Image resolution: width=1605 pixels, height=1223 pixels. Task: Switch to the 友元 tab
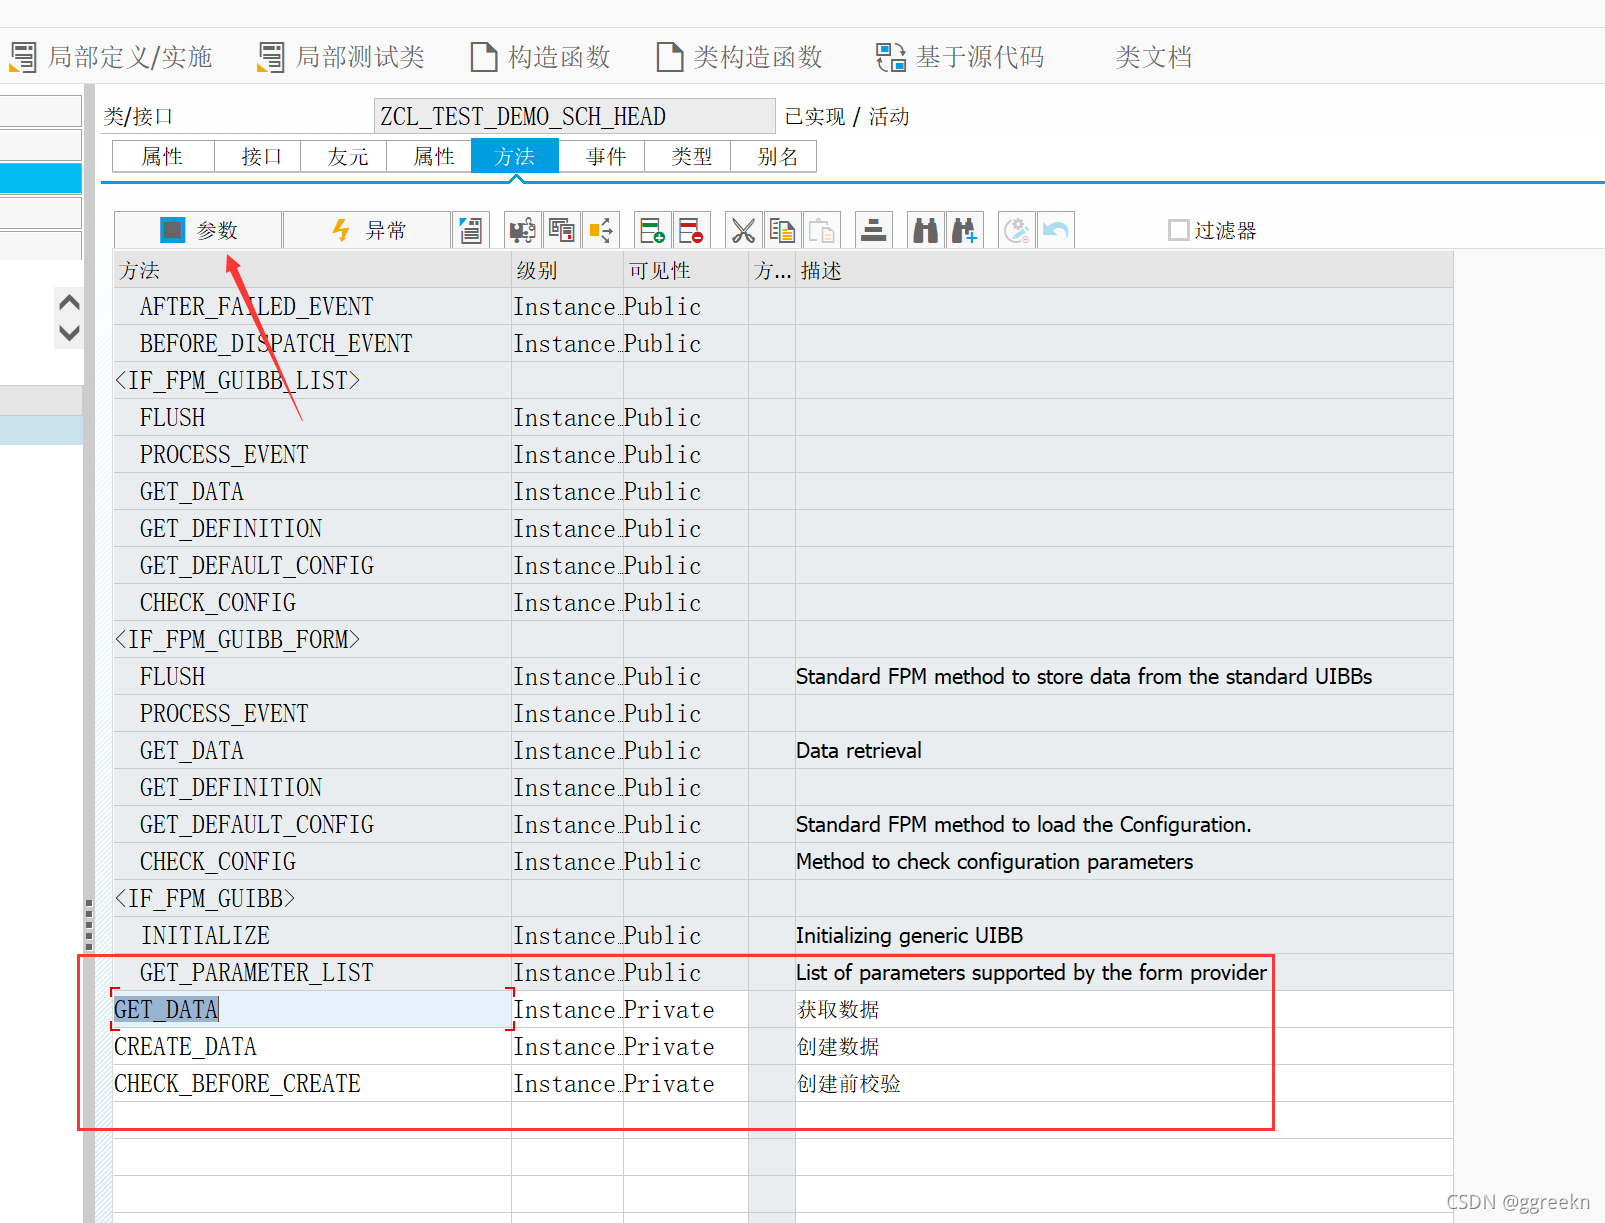(x=344, y=157)
